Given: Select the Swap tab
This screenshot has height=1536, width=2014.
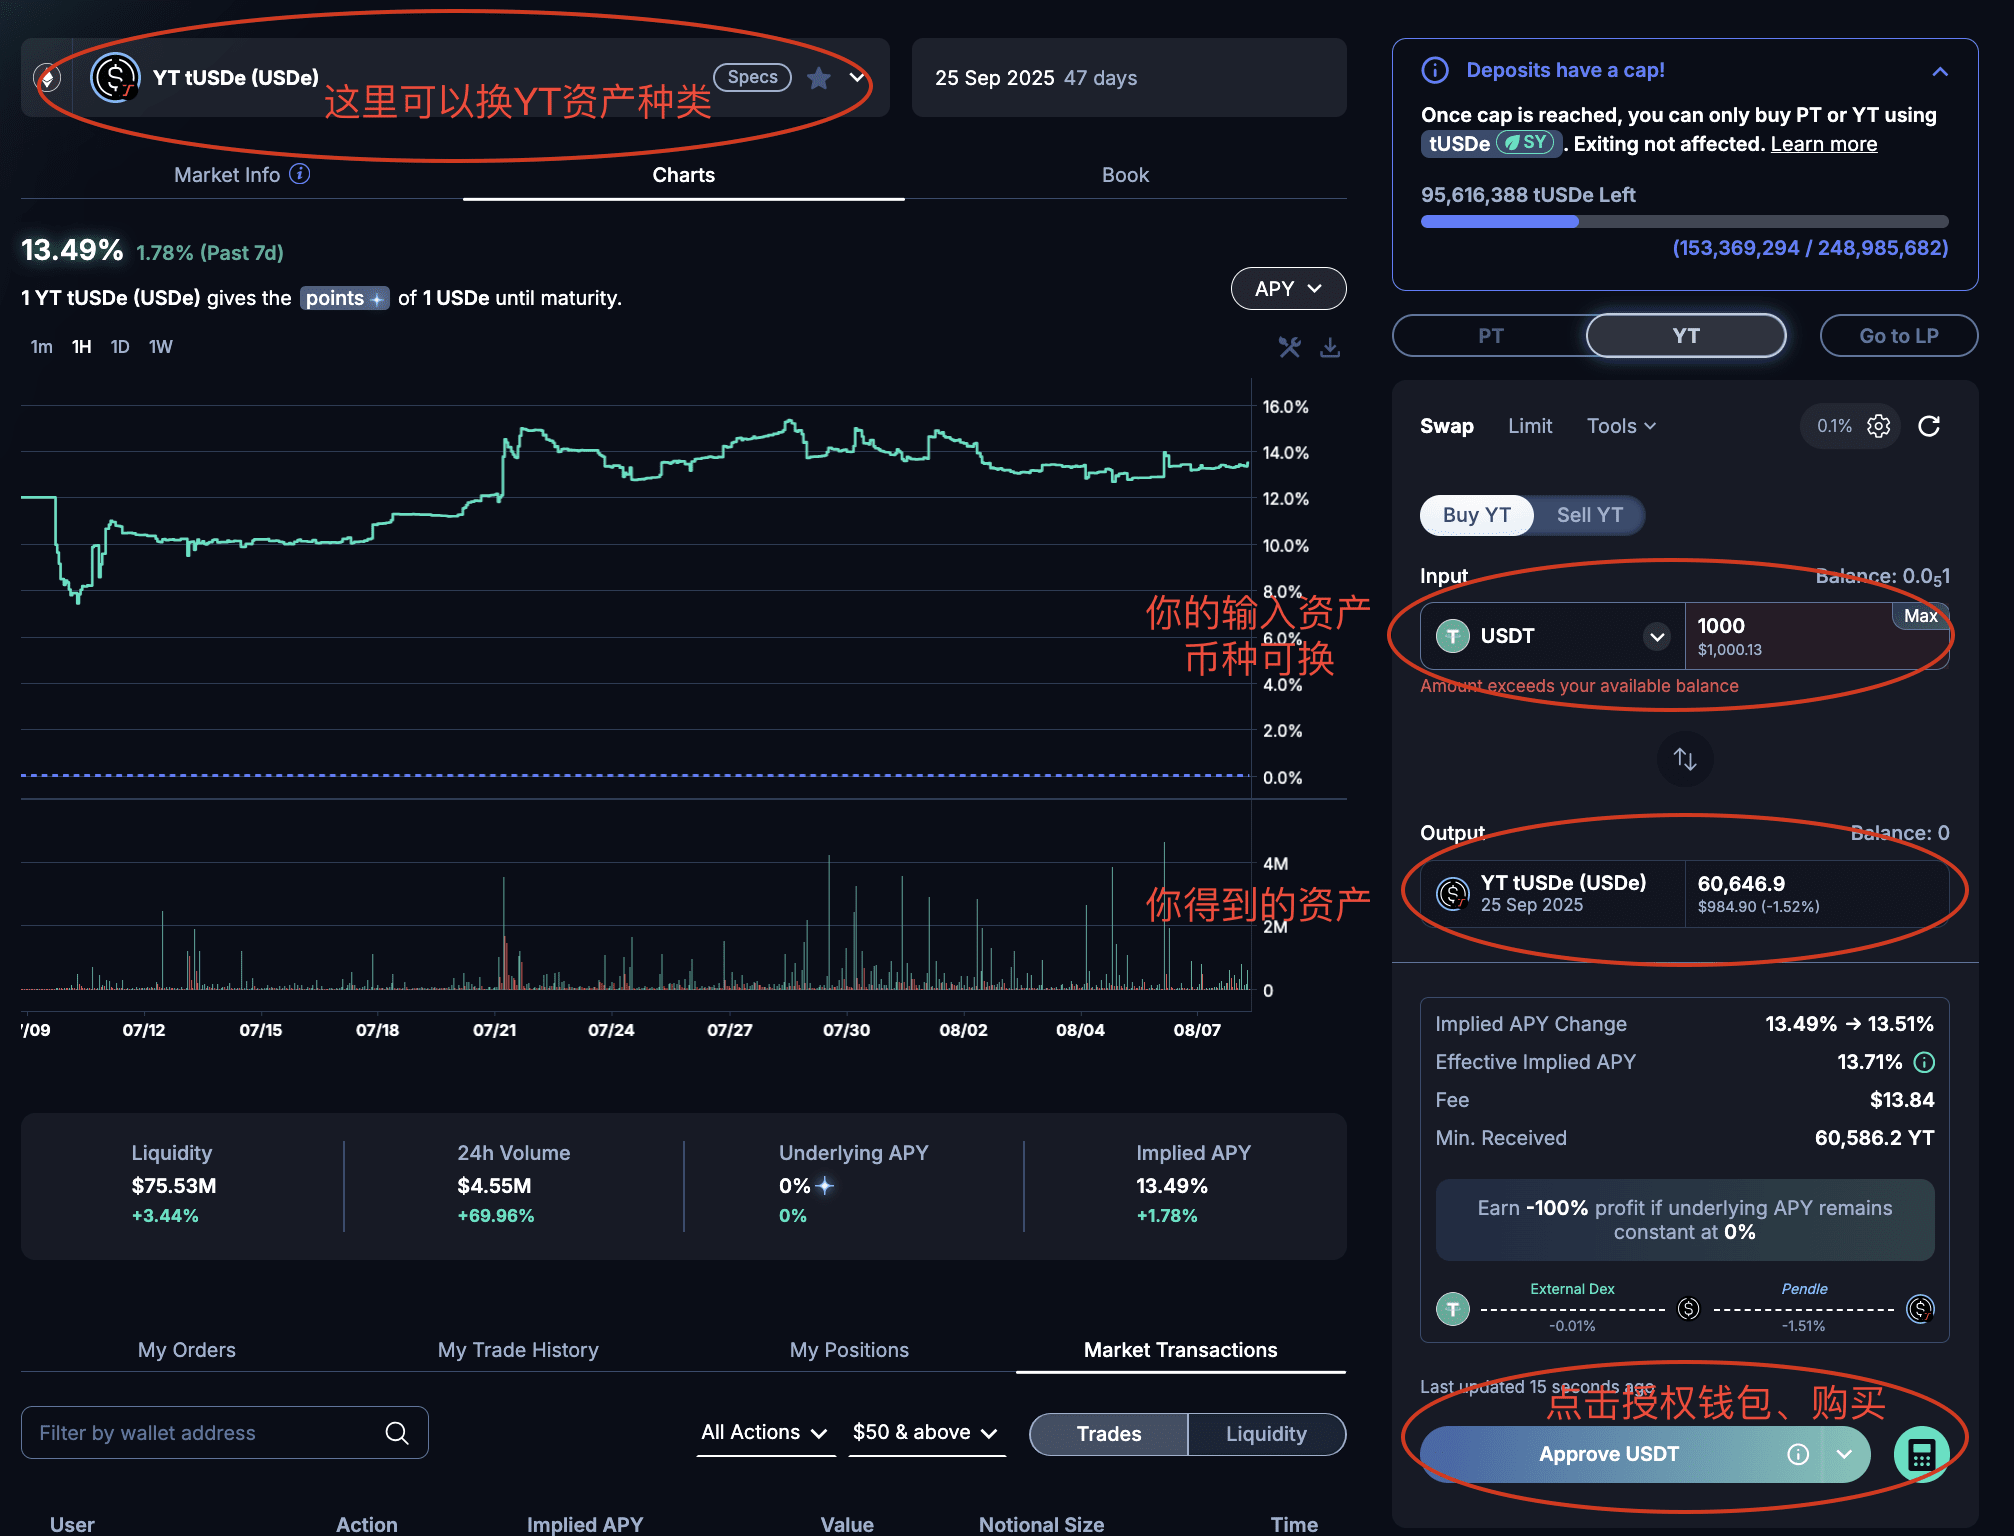Looking at the screenshot, I should coord(1447,426).
